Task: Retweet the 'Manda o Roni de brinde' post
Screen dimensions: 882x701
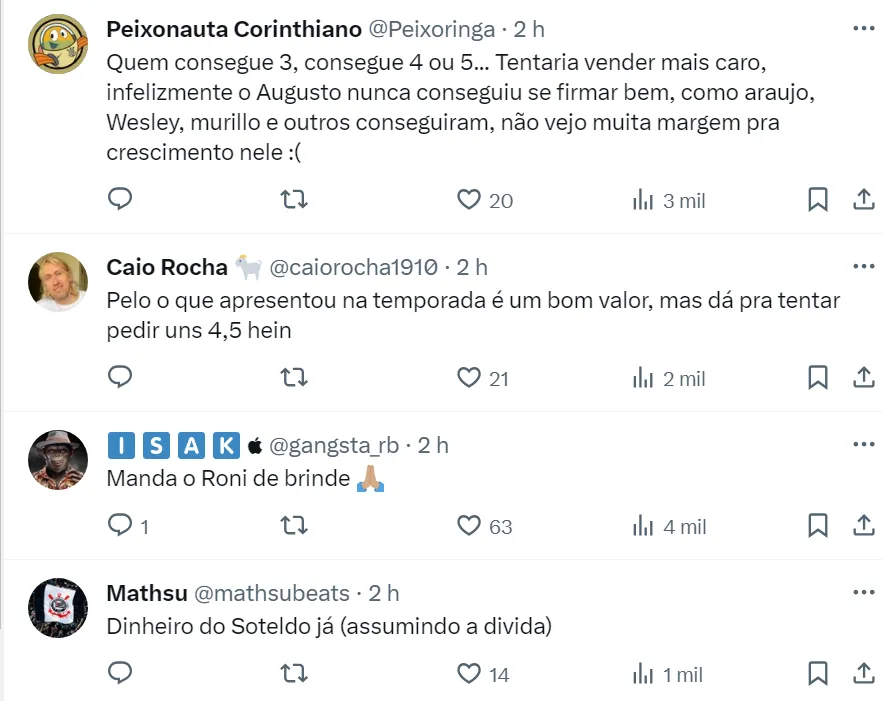Action: point(294,525)
